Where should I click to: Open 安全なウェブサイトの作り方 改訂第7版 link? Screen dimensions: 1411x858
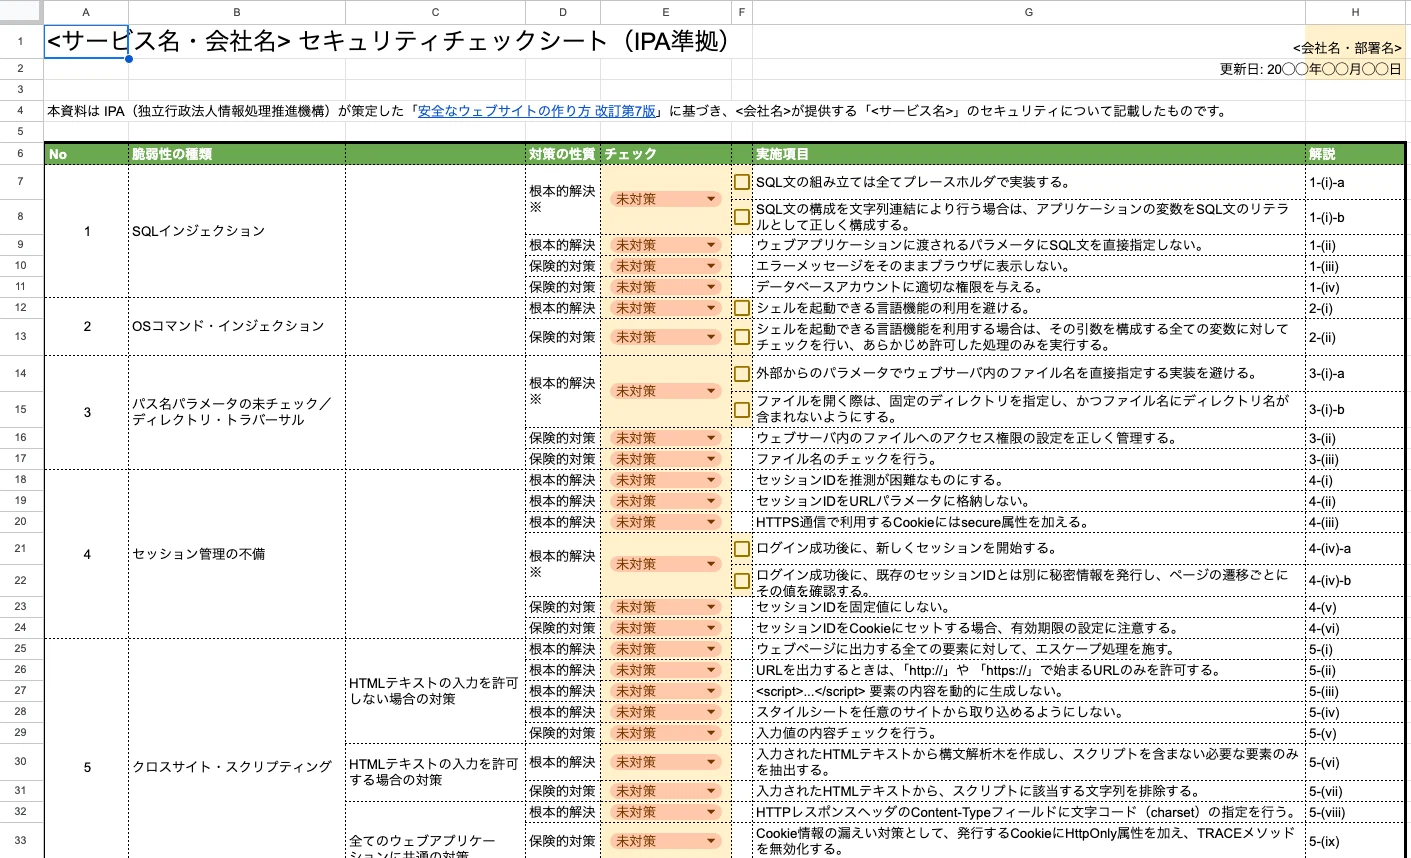[537, 112]
